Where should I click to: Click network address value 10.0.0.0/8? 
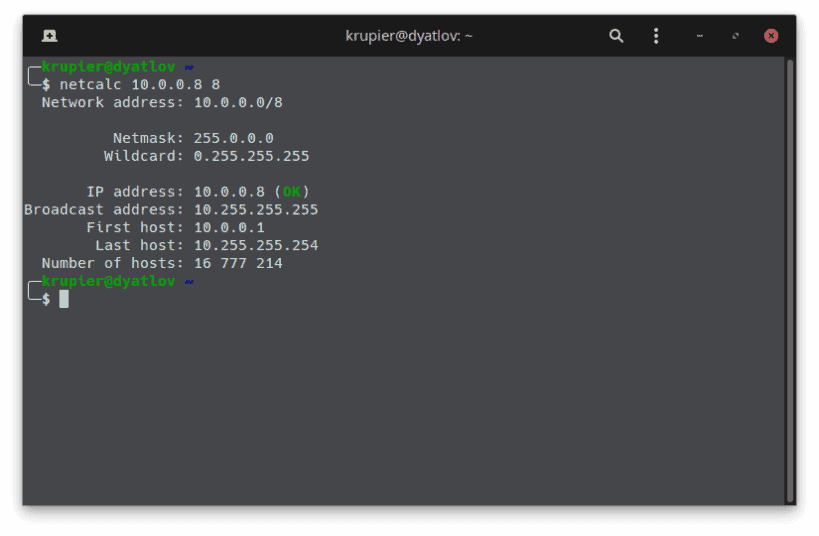[238, 102]
